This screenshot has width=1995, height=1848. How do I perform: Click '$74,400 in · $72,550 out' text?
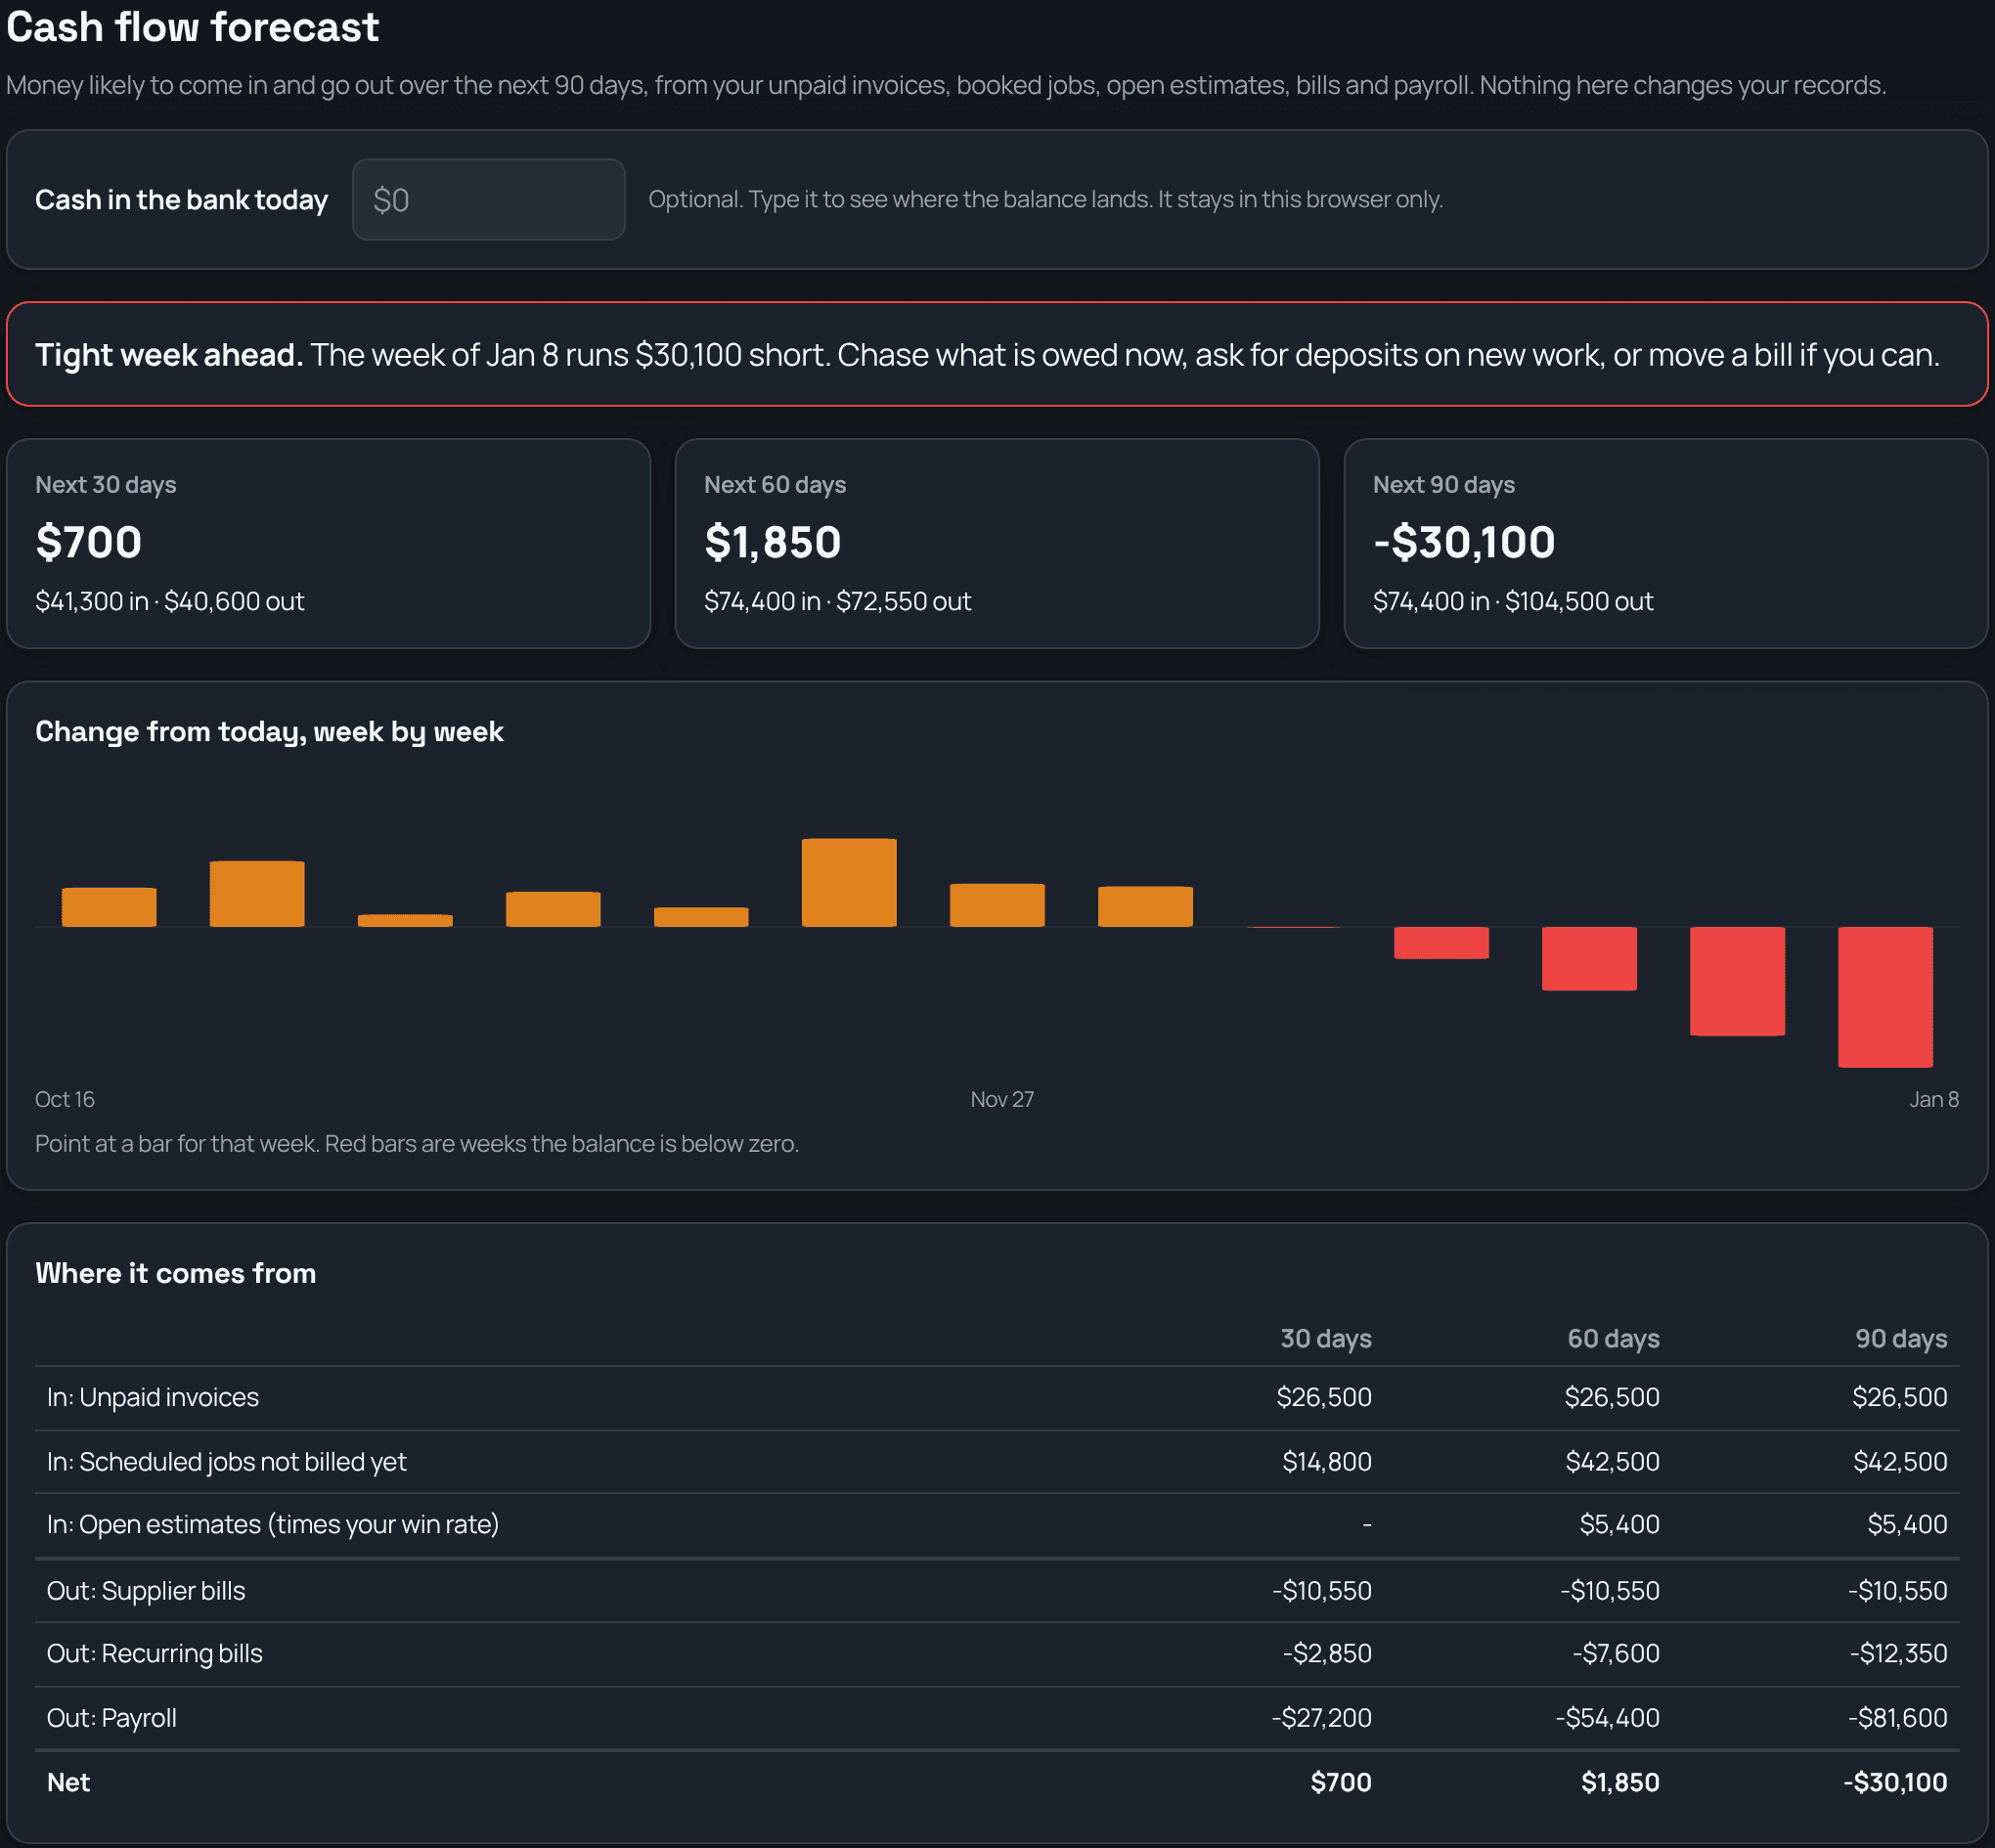click(x=838, y=601)
